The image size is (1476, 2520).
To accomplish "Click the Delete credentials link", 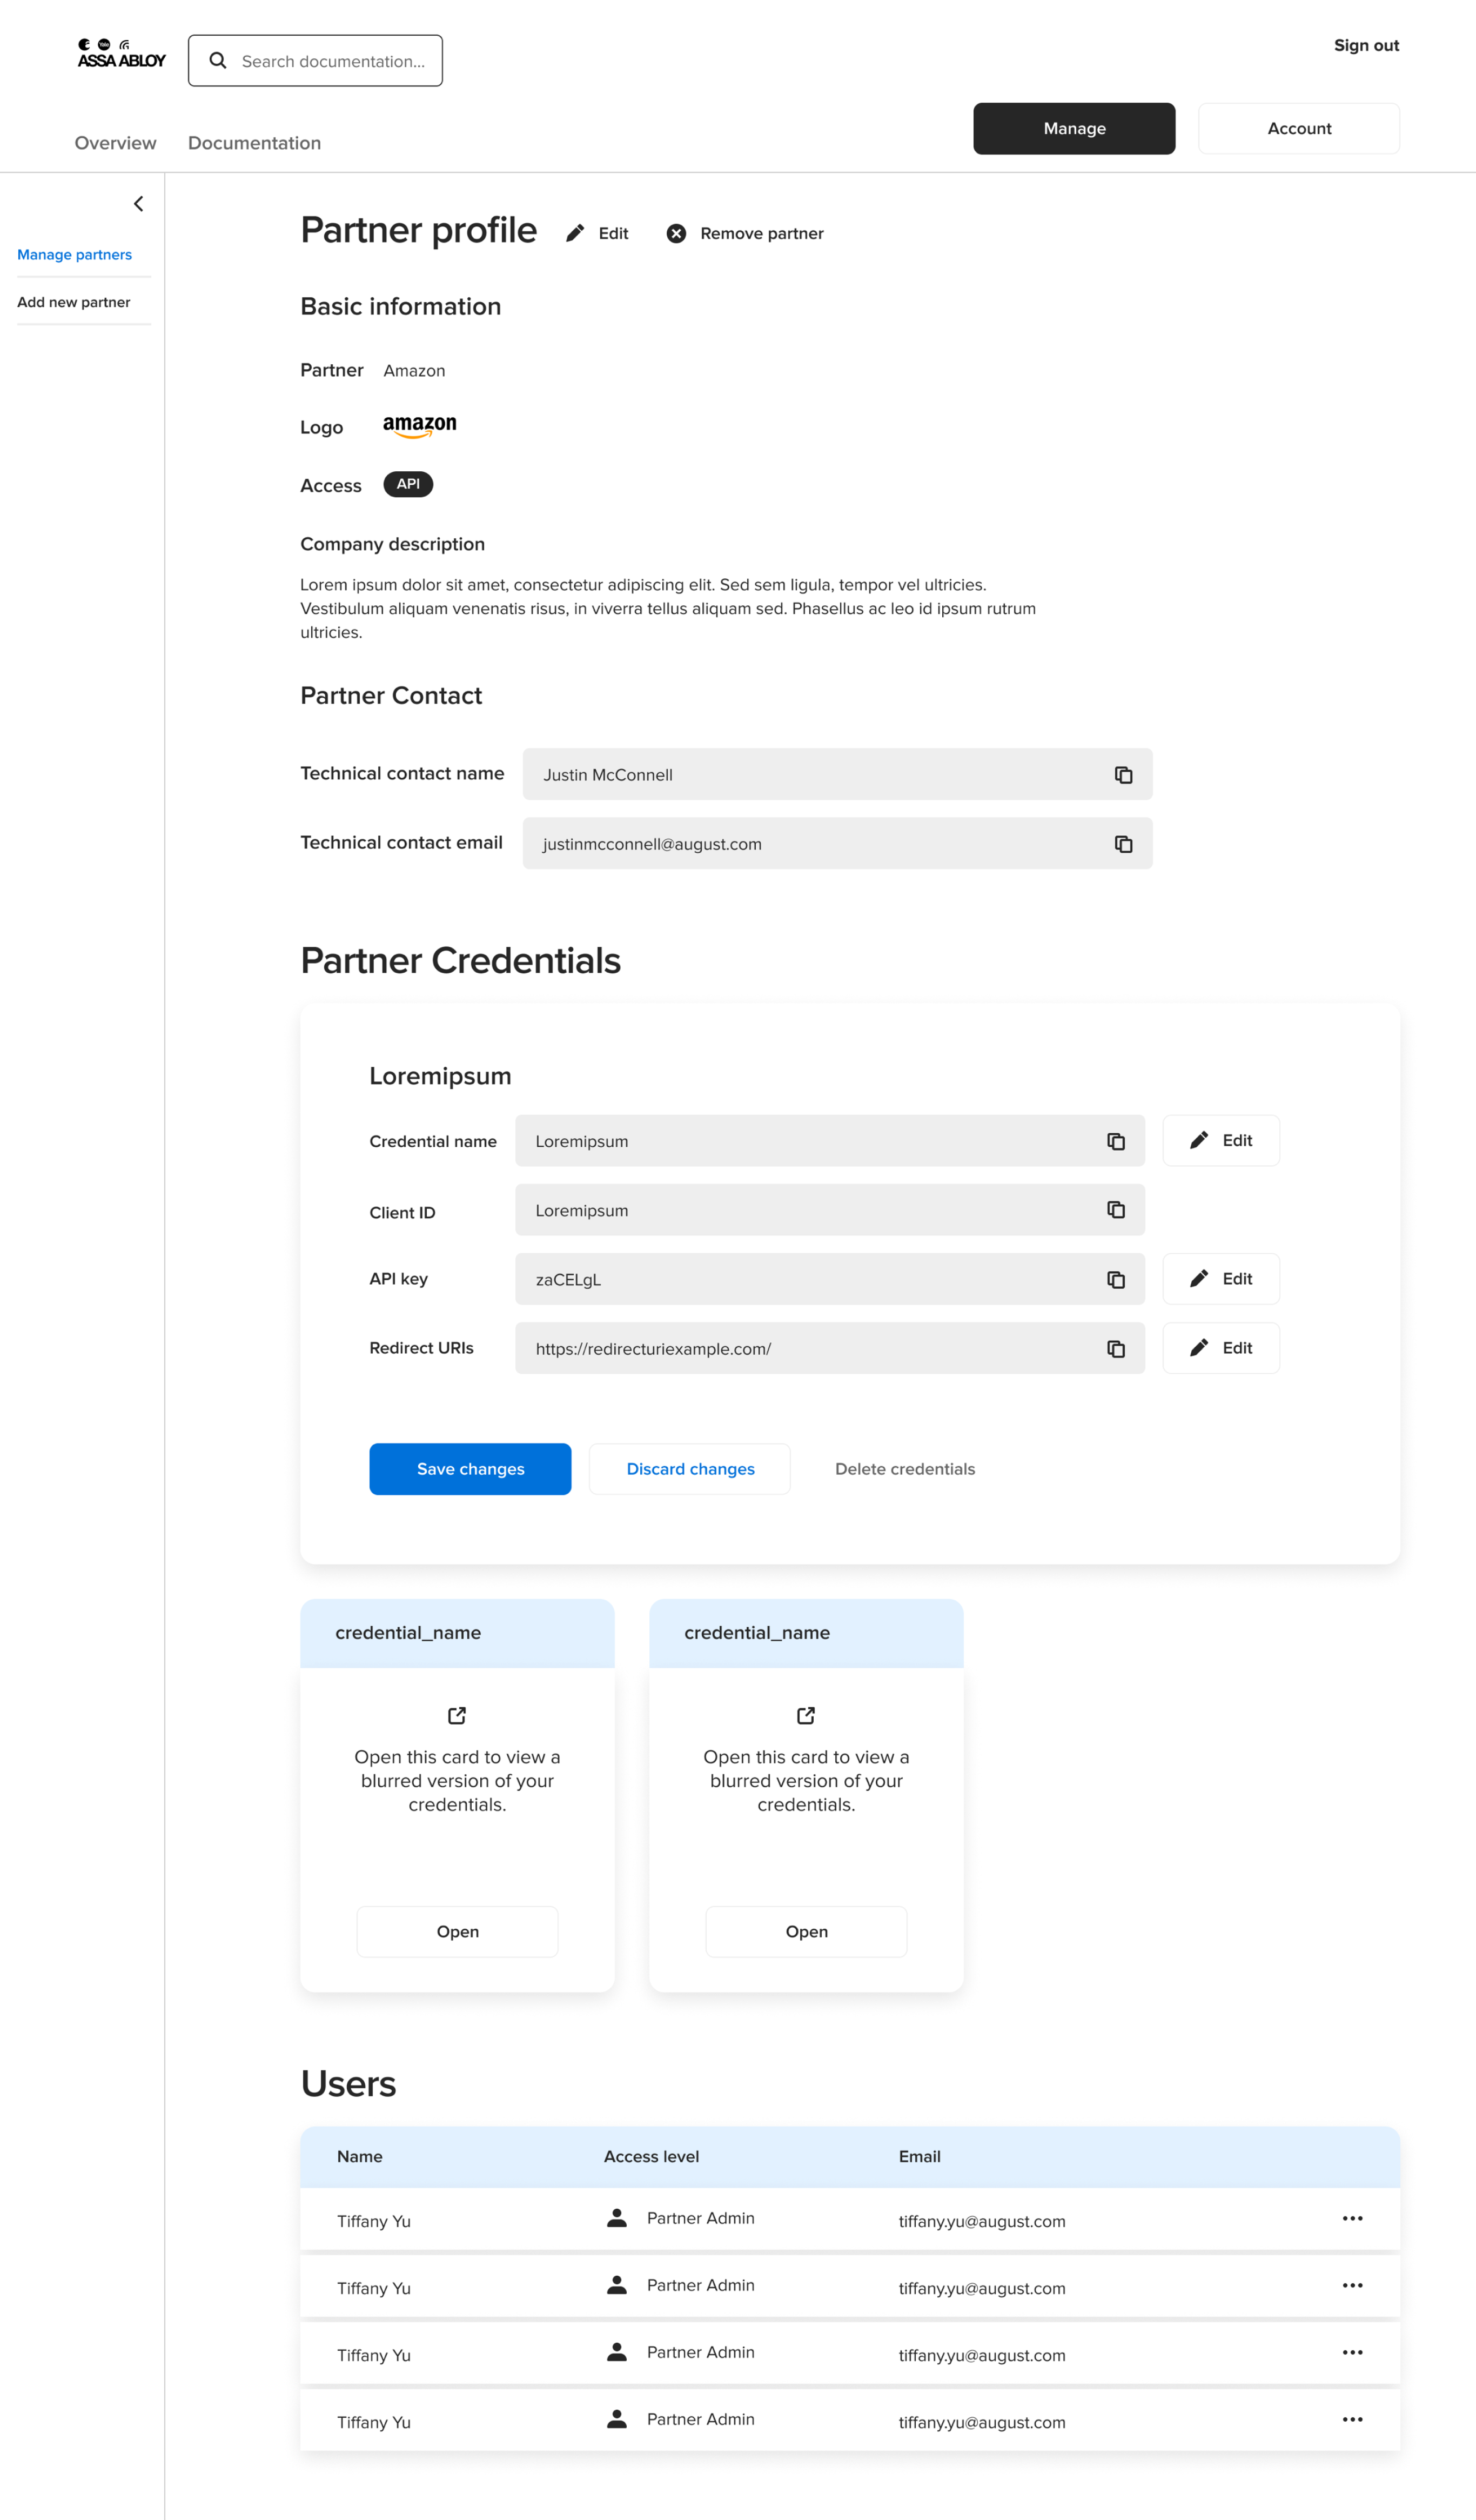I will click(x=904, y=1469).
